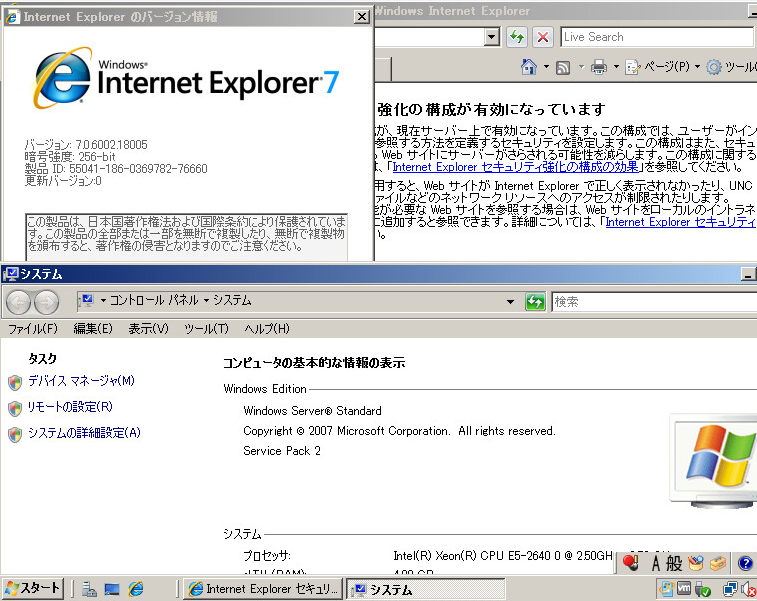Image resolution: width=757 pixels, height=601 pixels.
Task: Open システムの詳細設定(A) task link
Action: 84,433
